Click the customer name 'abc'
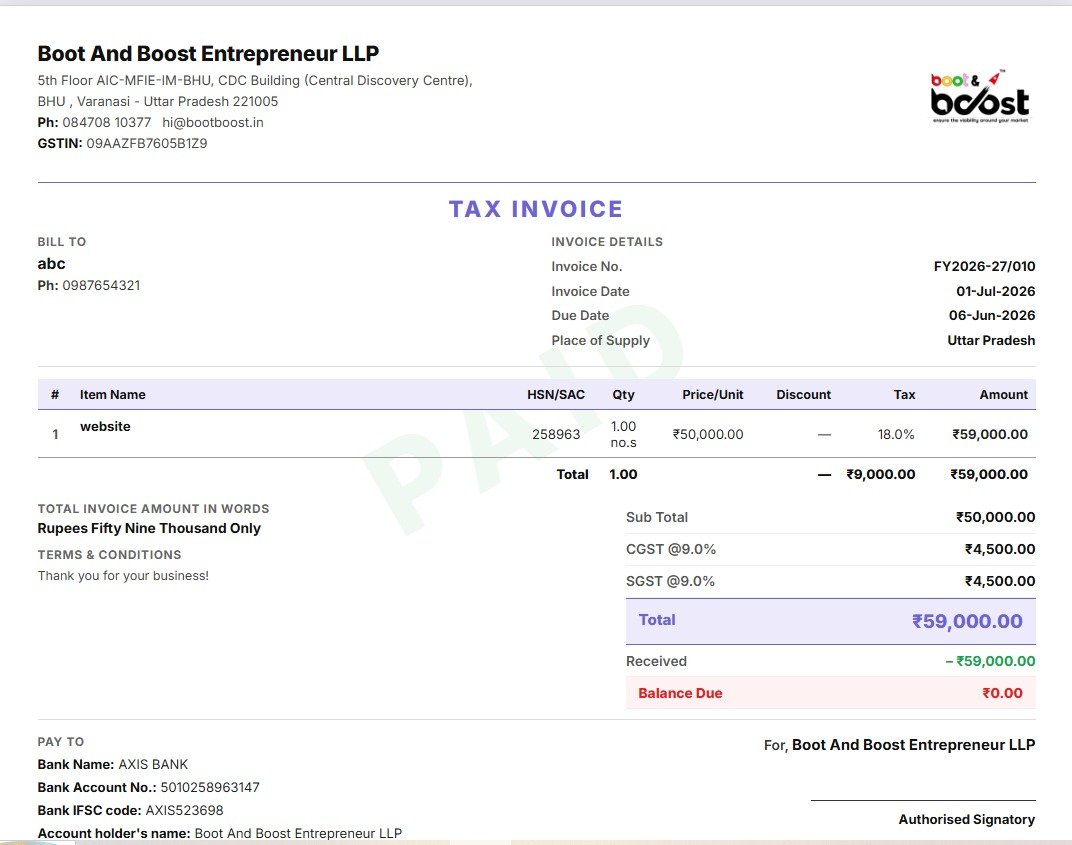The height and width of the screenshot is (845, 1072). pos(51,264)
